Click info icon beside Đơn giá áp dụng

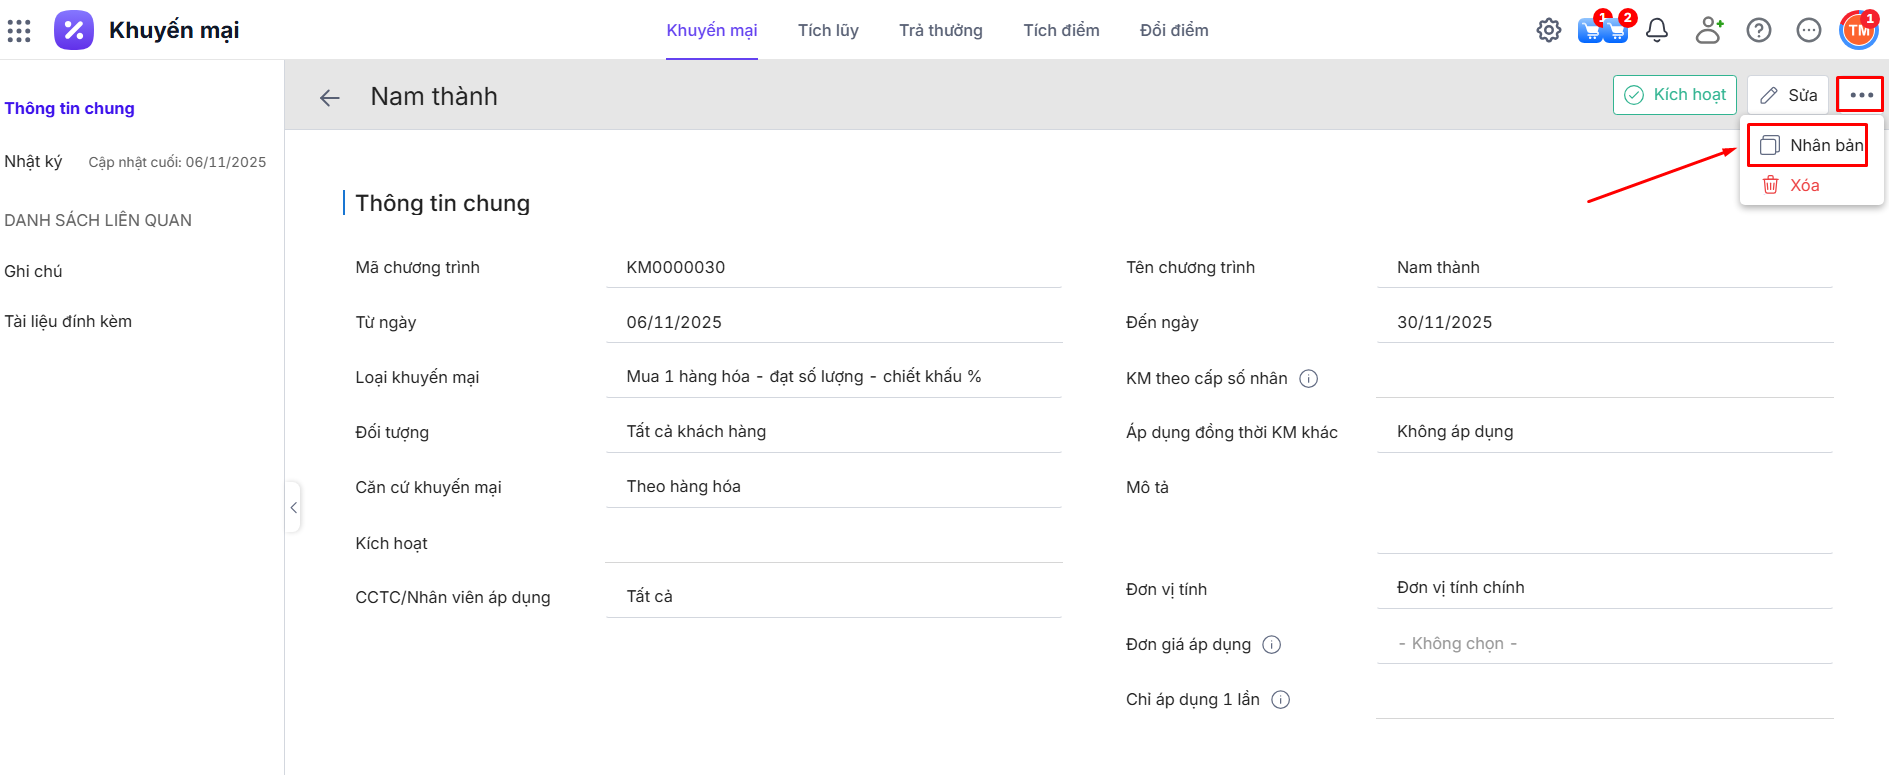pyautogui.click(x=1271, y=645)
